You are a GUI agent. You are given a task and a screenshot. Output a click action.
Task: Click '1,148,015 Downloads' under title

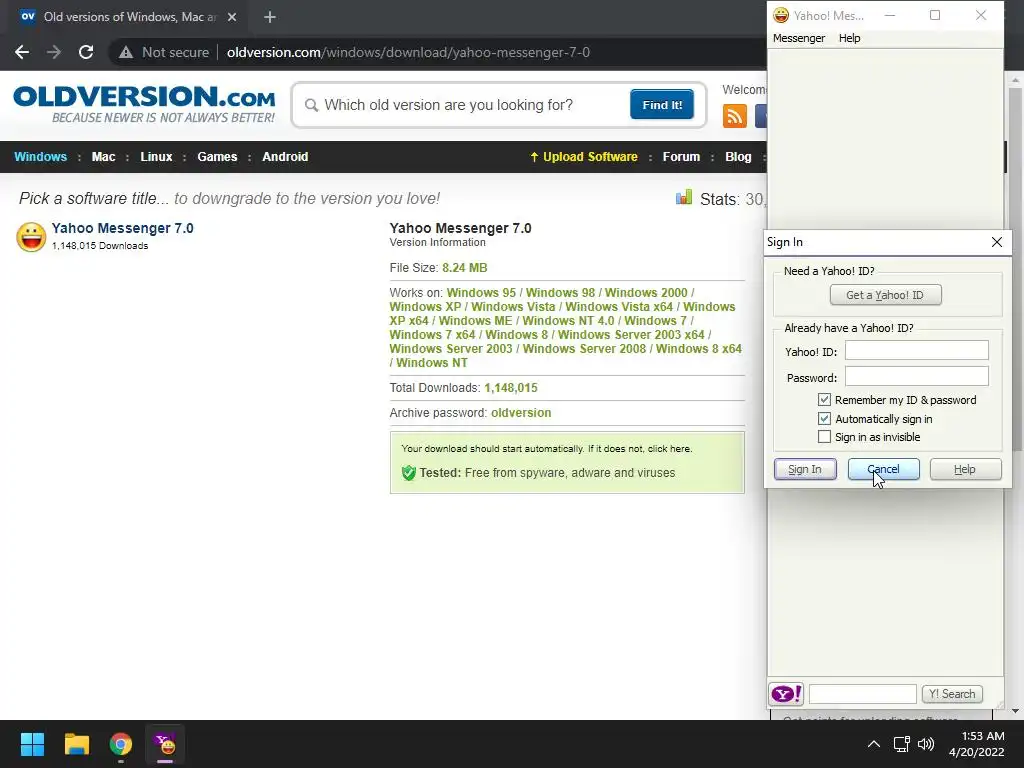[100, 246]
